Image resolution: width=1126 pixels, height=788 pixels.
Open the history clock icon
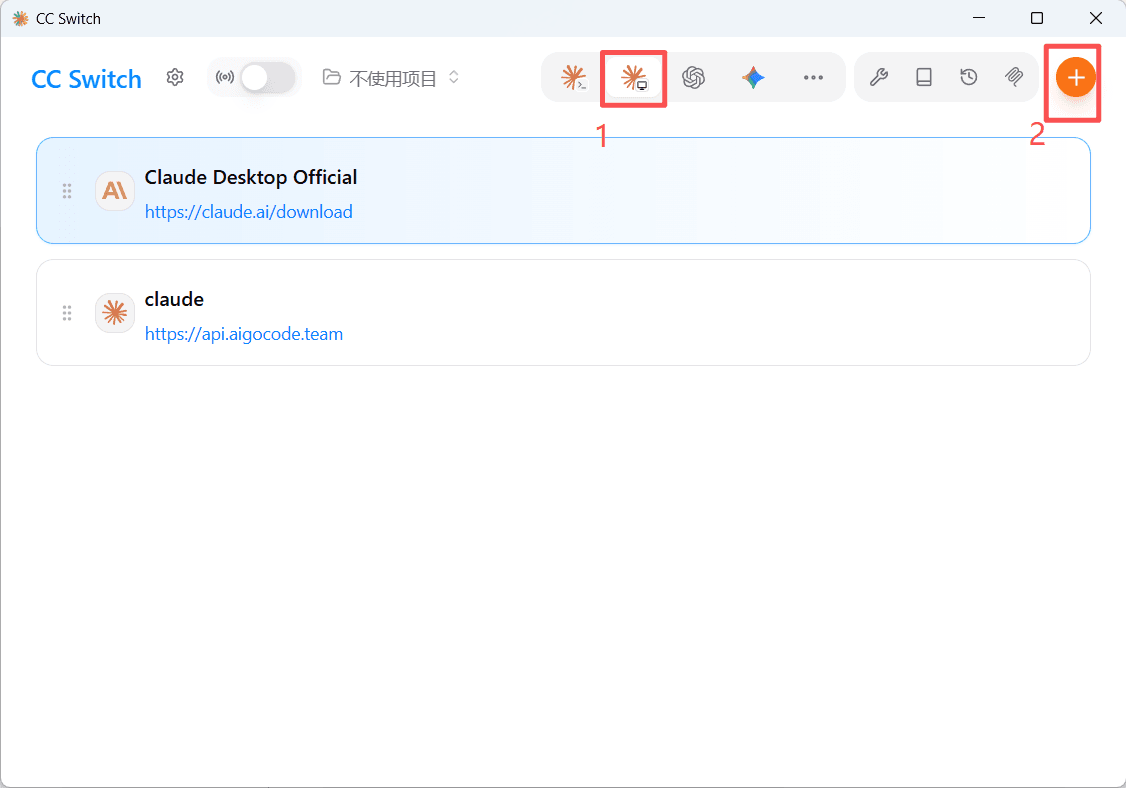point(969,77)
